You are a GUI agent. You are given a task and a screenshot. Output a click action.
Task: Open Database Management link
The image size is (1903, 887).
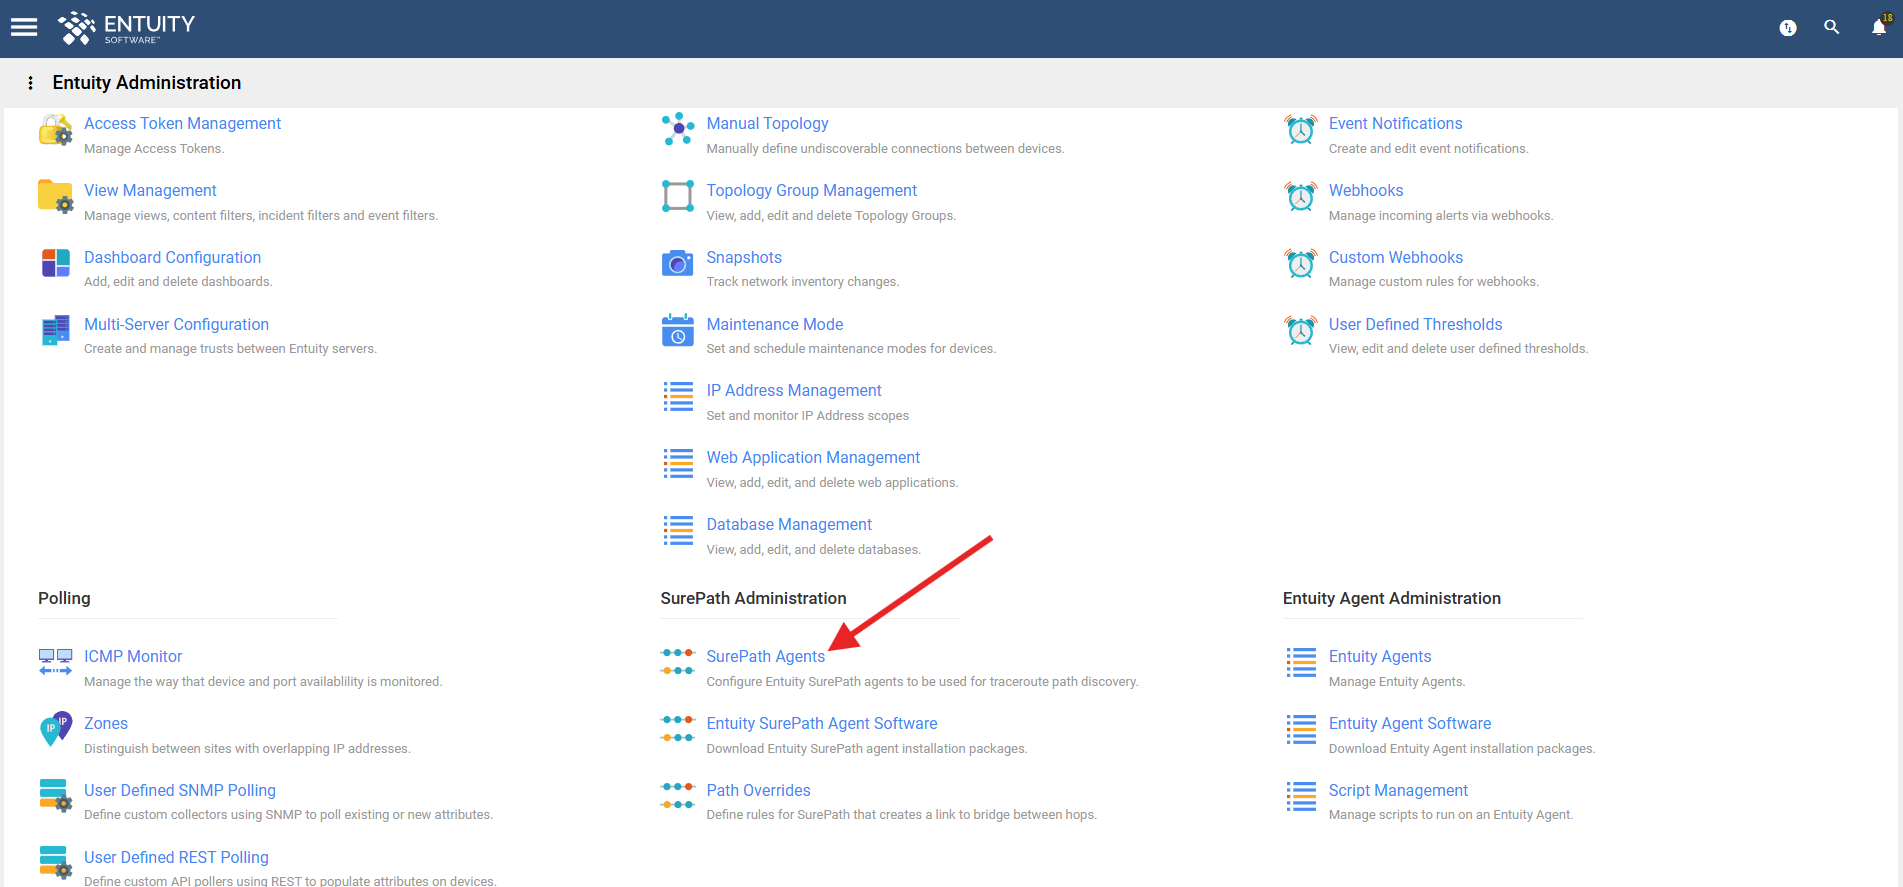(789, 524)
